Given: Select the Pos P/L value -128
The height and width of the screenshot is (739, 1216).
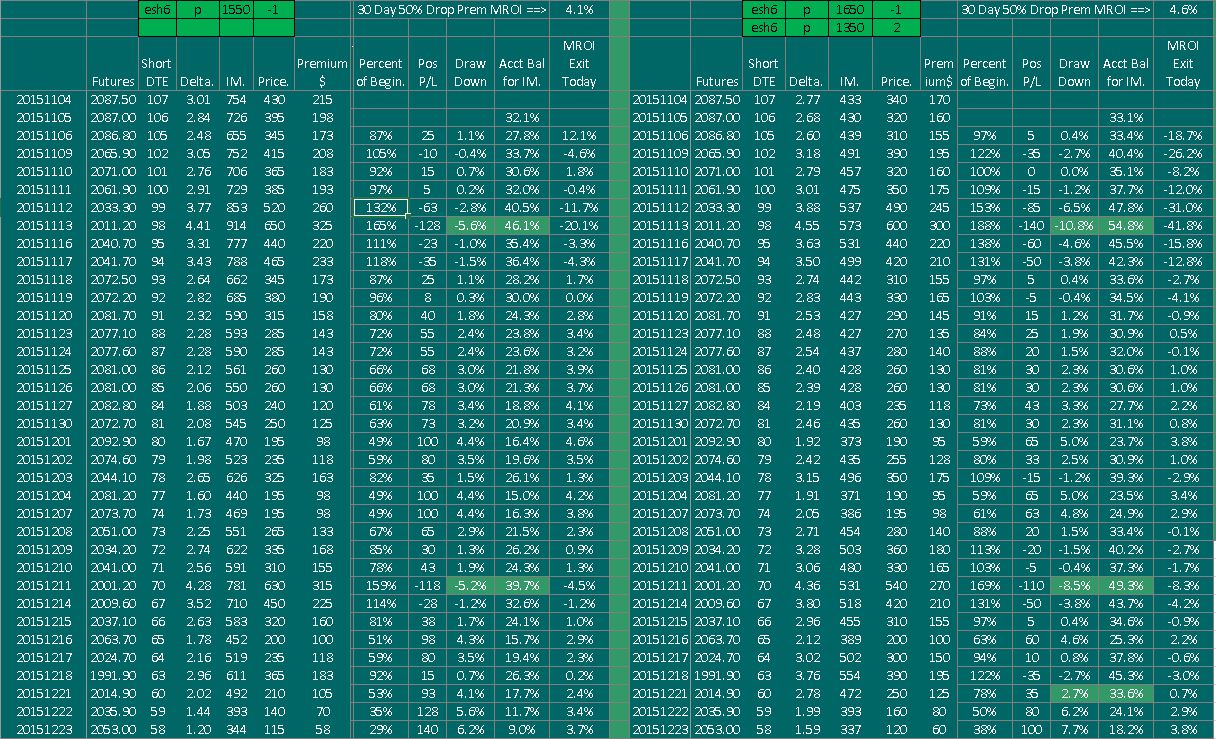Looking at the screenshot, I should (428, 226).
